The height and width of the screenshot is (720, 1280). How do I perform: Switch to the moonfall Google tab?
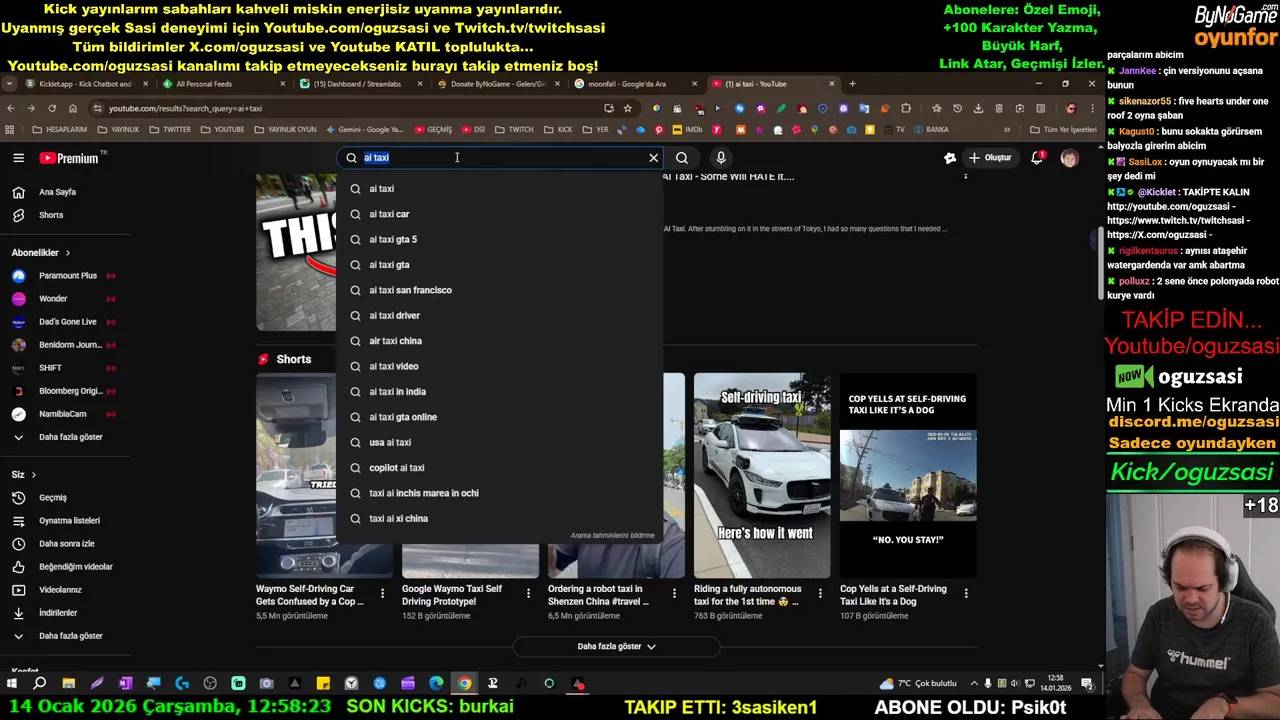click(635, 84)
